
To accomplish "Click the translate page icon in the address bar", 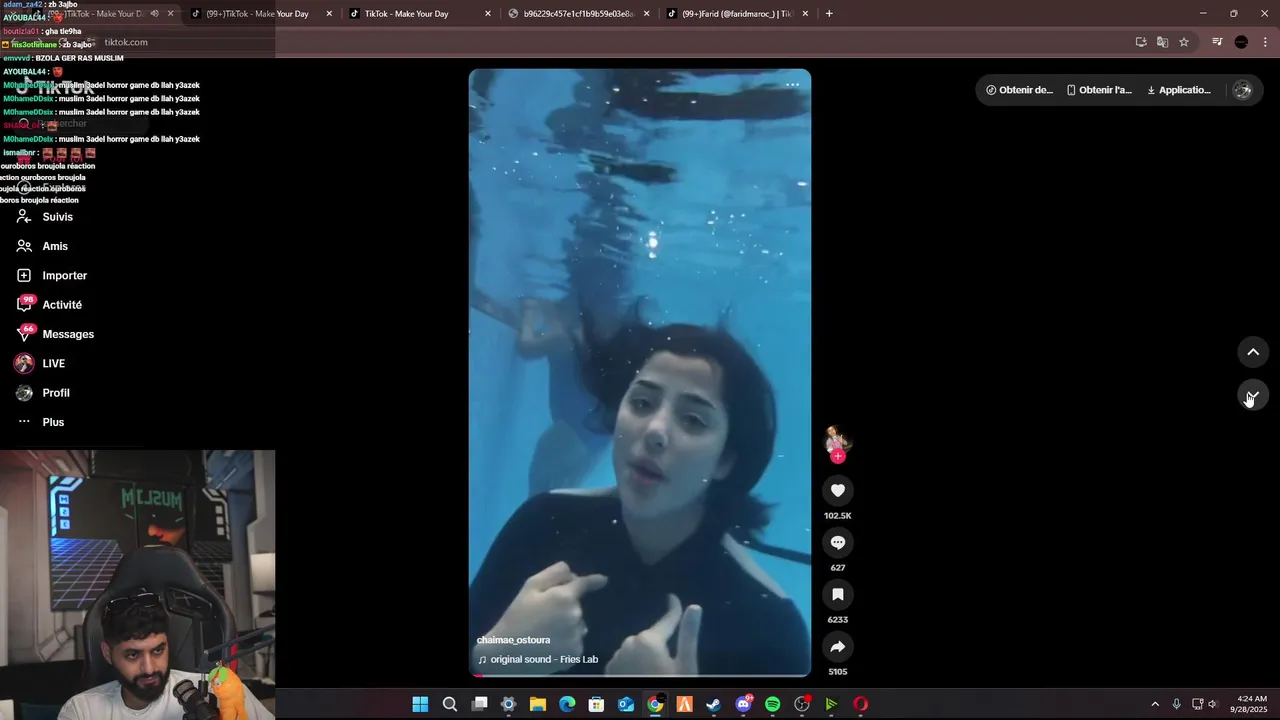I will 1162,42.
